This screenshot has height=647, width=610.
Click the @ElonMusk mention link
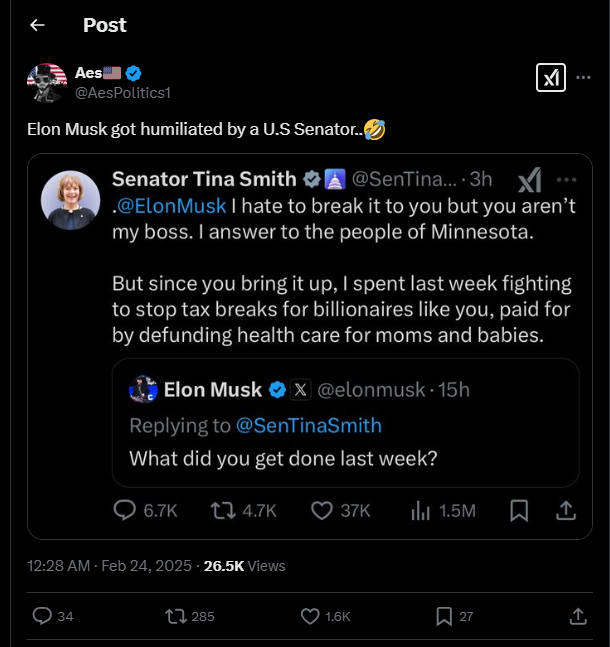point(172,208)
